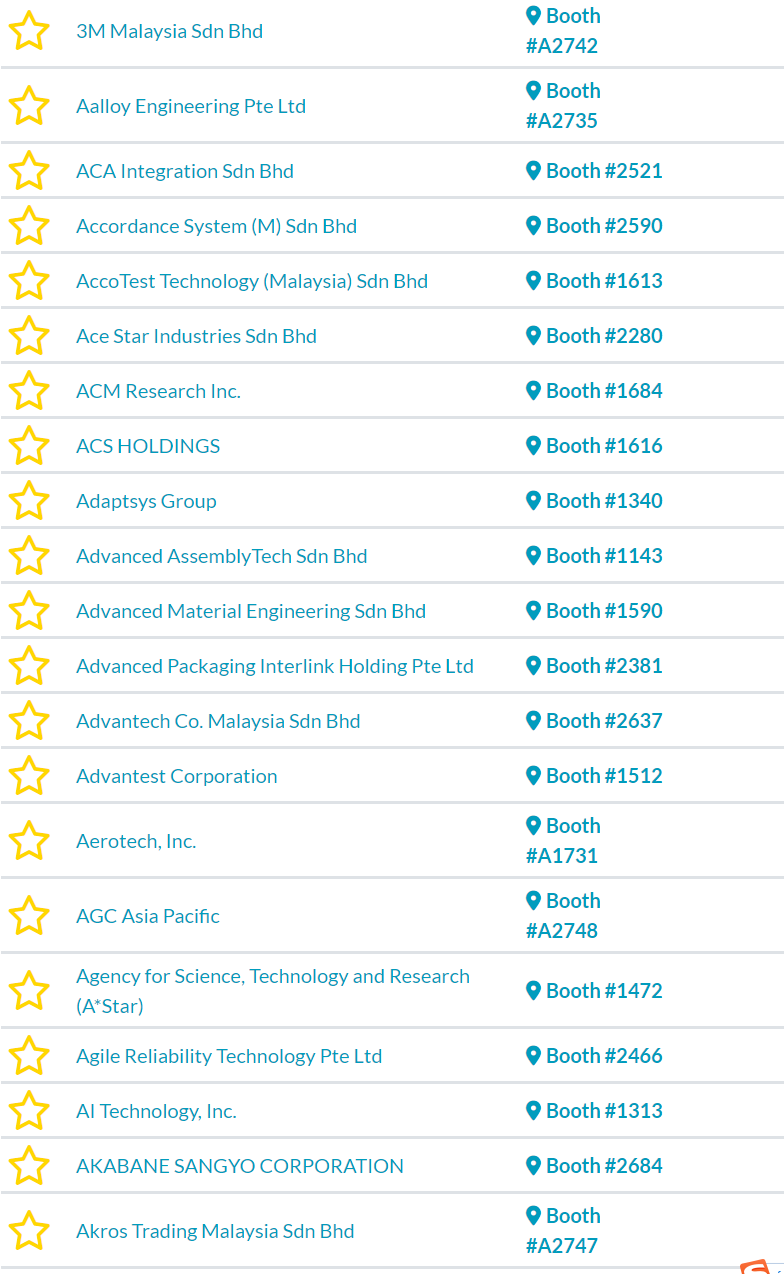
Task: View AccoTest Technology (Malaysia) Sdn Bhd details
Action: click(252, 281)
